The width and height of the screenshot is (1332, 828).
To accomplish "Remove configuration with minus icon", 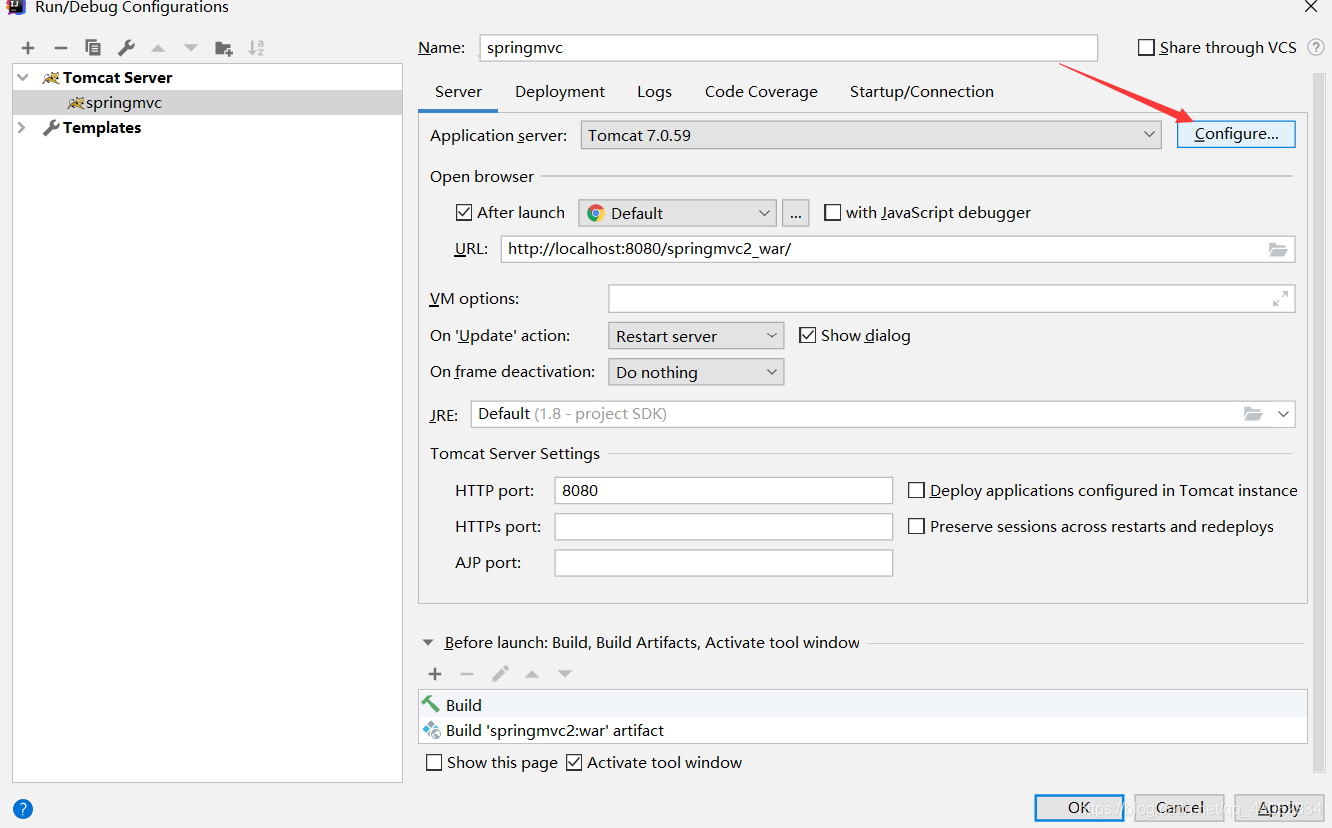I will pyautogui.click(x=60, y=48).
